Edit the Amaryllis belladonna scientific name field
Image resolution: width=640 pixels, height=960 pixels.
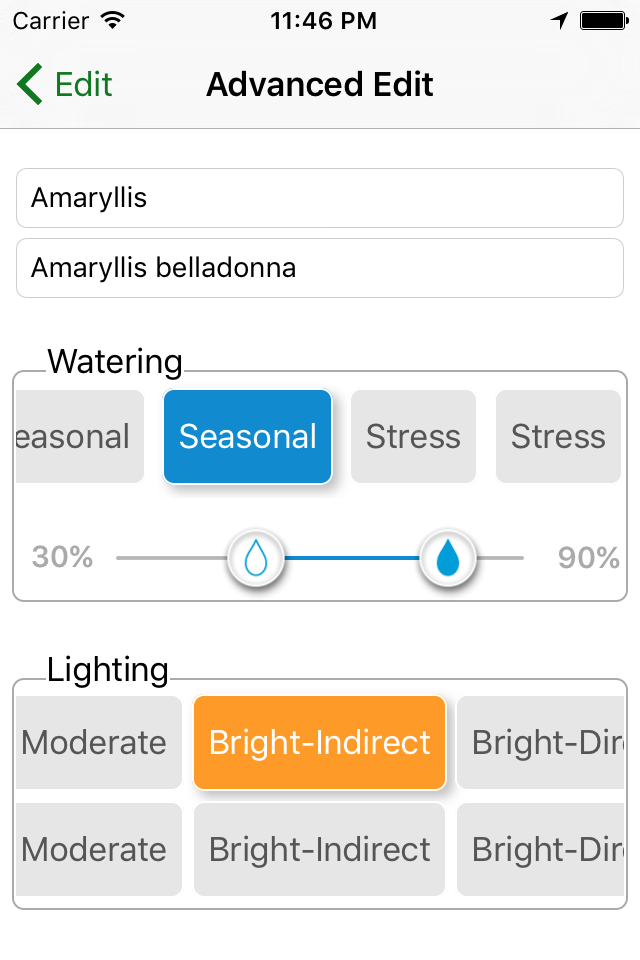(320, 268)
